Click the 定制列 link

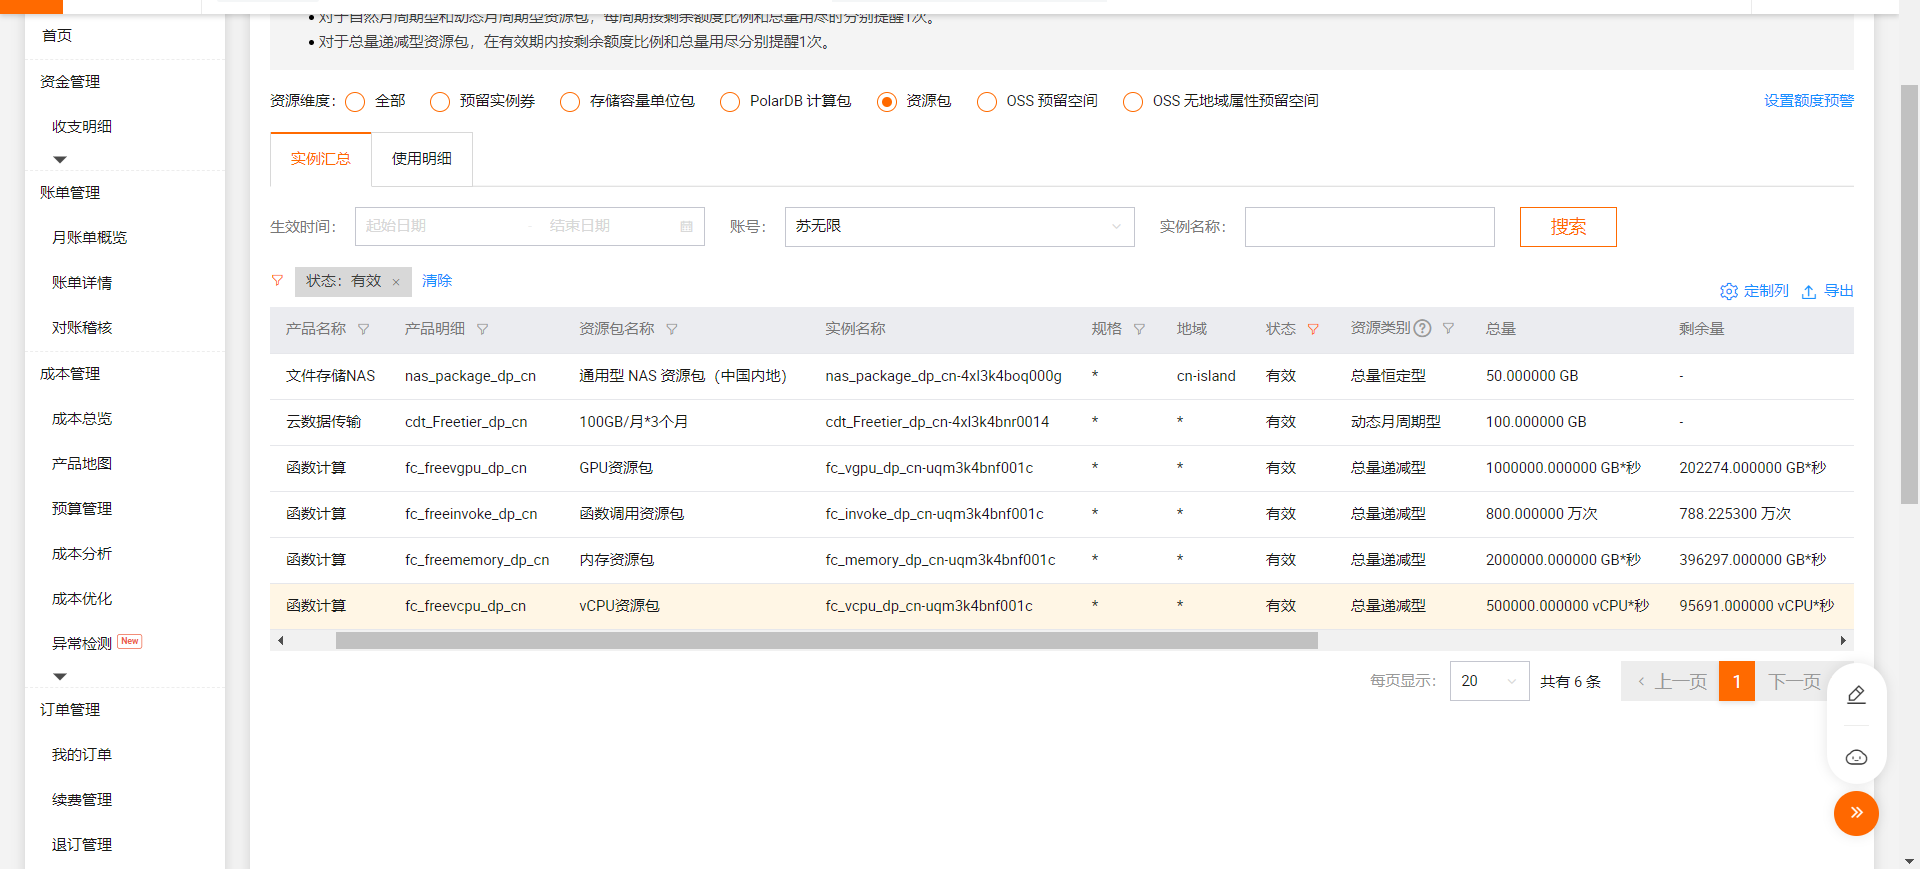(1766, 291)
